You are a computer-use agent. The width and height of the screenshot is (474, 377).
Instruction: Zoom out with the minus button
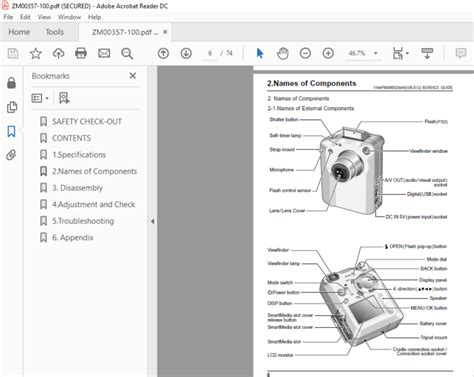click(x=305, y=53)
